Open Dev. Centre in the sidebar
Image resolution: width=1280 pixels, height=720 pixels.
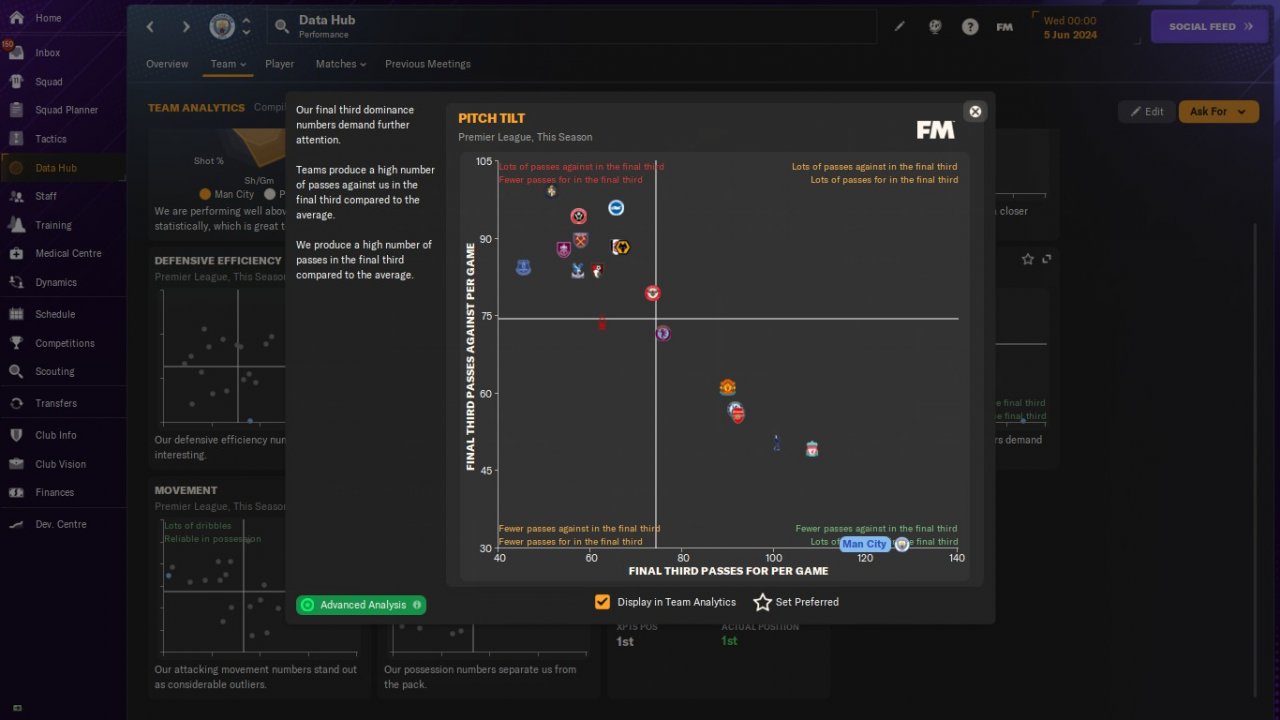pyautogui.click(x=61, y=525)
